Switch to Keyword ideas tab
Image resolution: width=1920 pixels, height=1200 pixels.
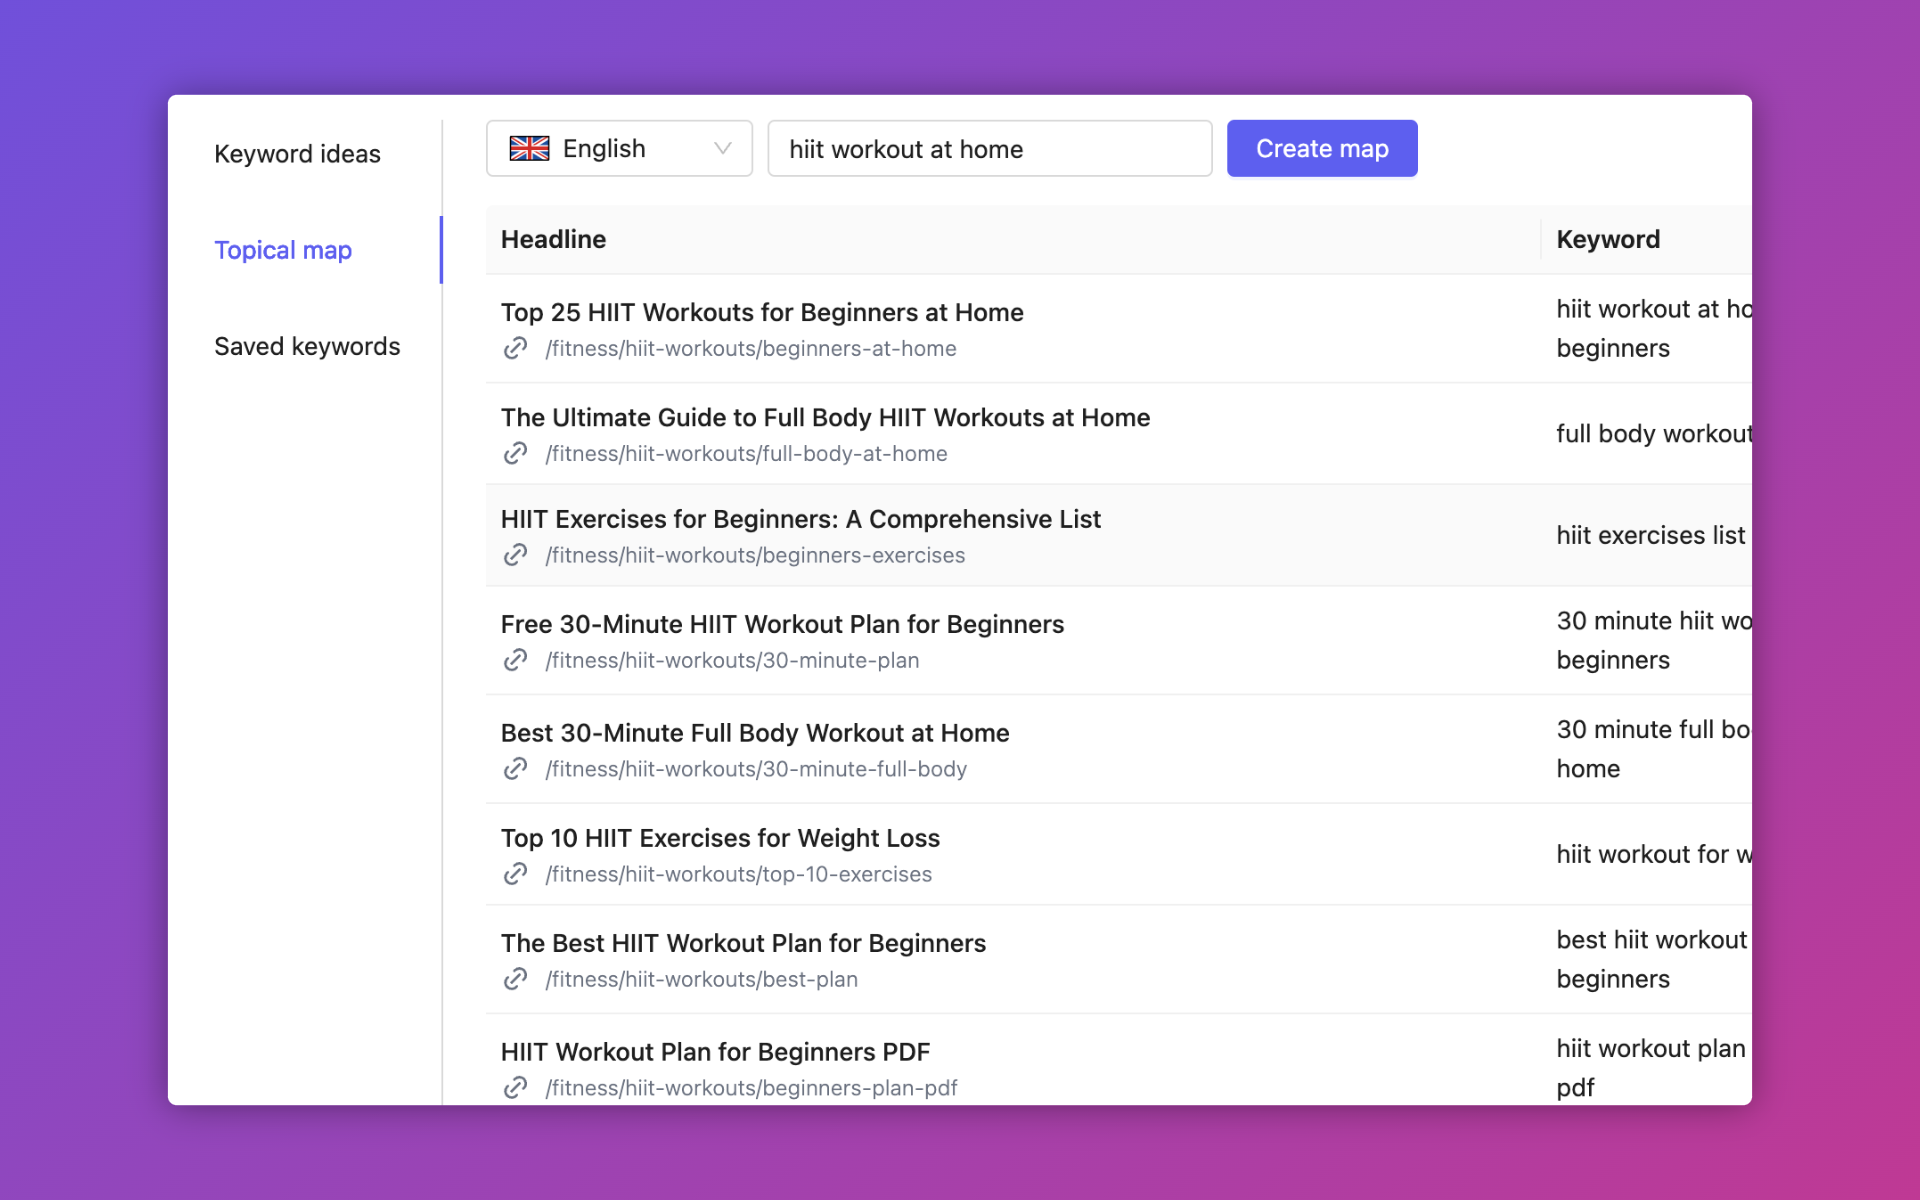[297, 154]
